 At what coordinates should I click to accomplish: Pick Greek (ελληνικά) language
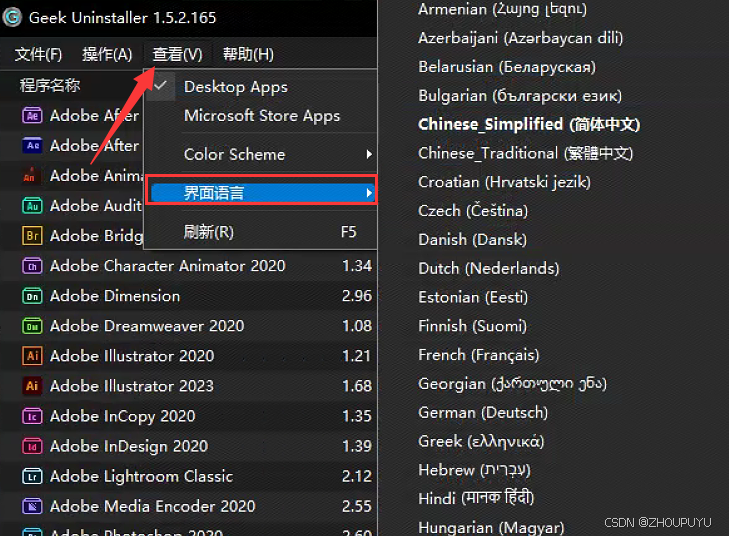coord(481,442)
